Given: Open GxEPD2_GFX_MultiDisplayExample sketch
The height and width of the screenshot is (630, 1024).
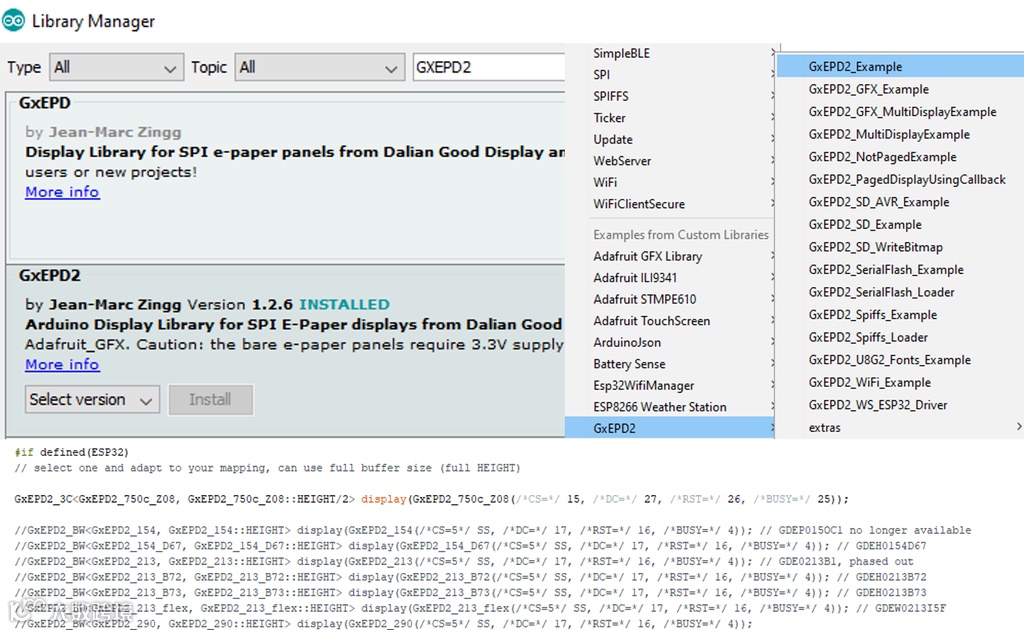Looking at the screenshot, I should (901, 112).
